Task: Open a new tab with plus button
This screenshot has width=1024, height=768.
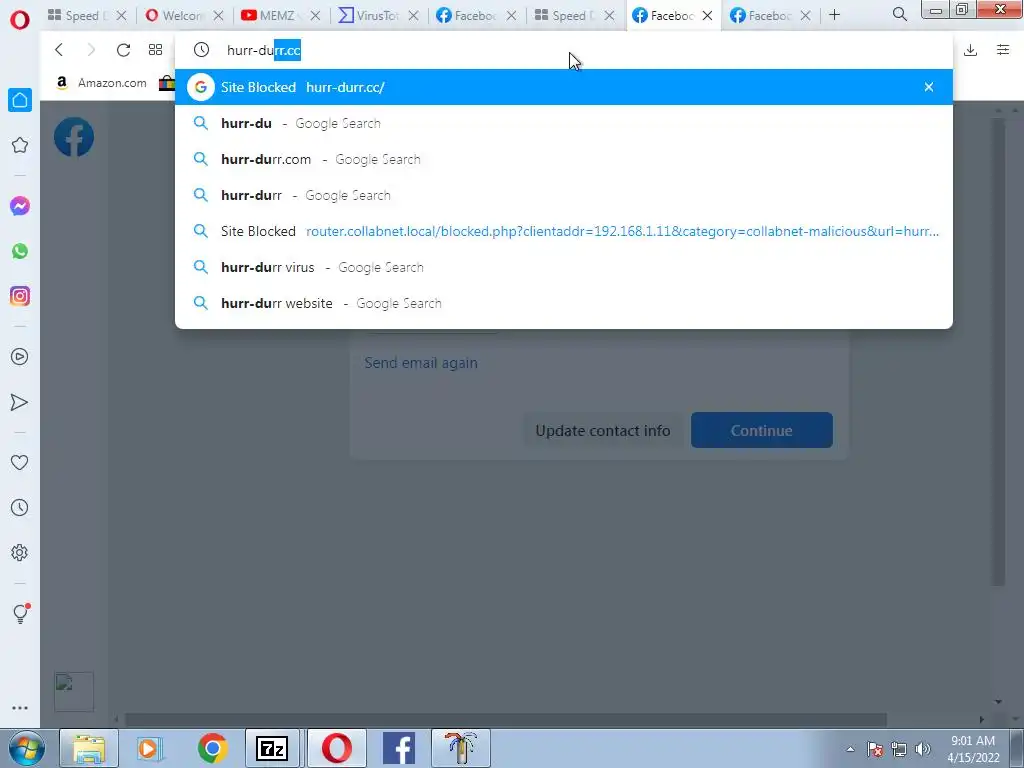Action: pyautogui.click(x=835, y=15)
